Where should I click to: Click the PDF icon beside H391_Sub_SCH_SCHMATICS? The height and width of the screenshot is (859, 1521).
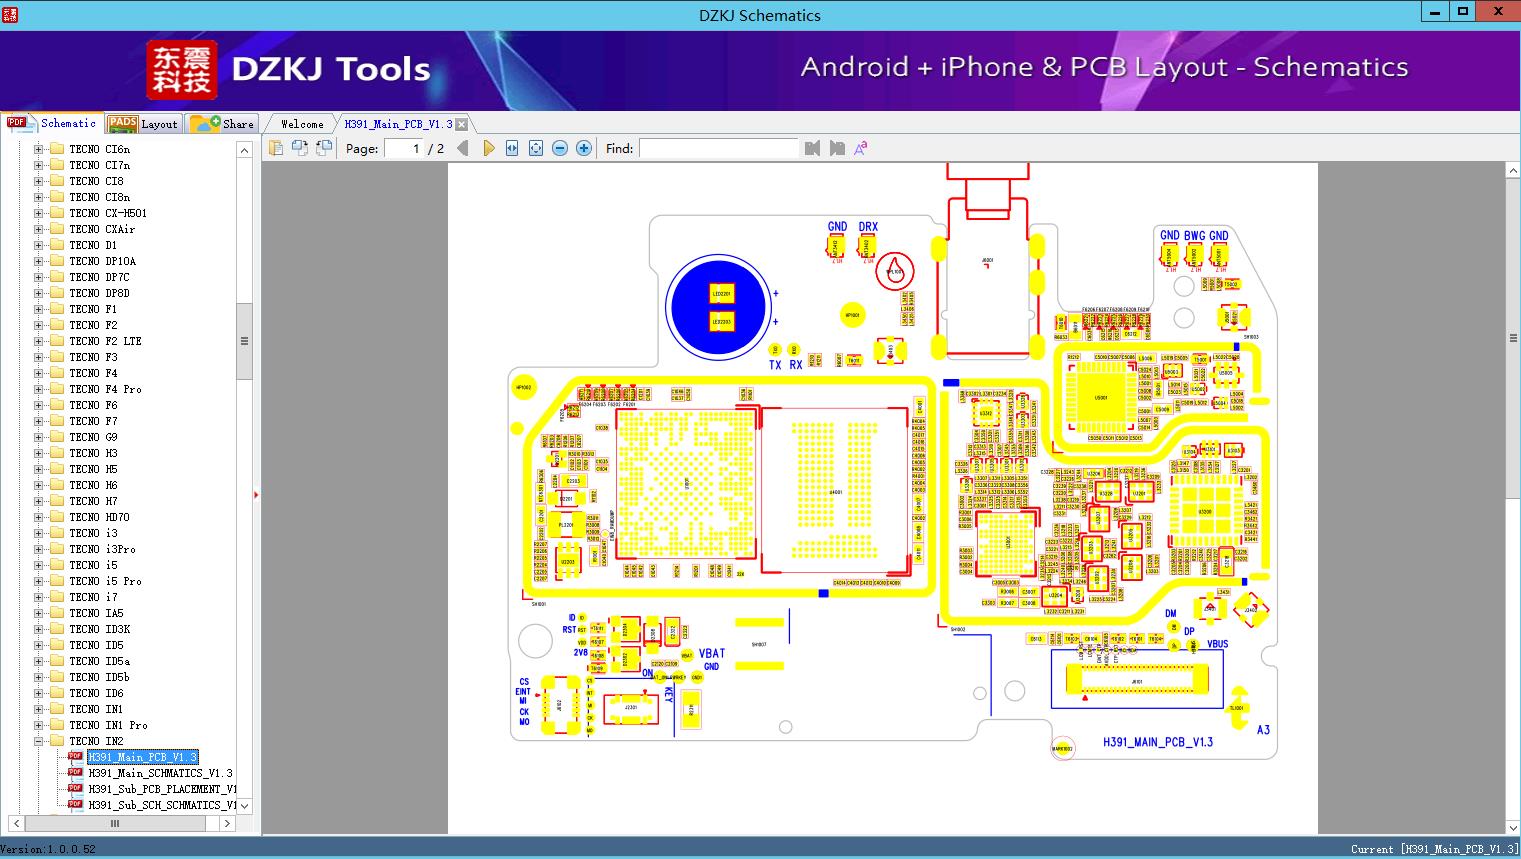(75, 804)
